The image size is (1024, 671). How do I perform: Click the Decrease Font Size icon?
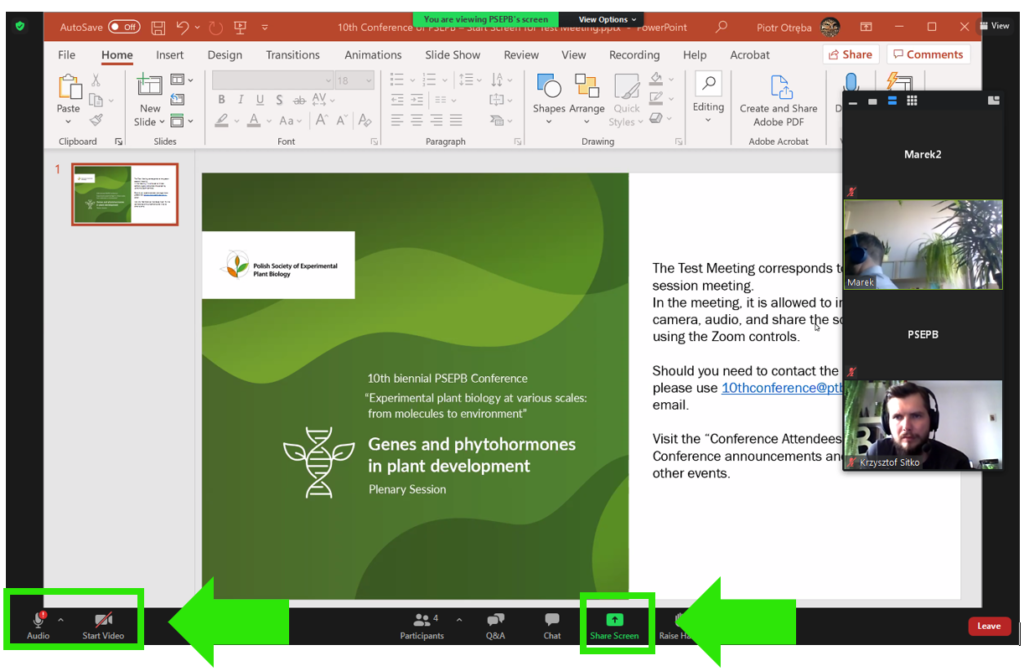pos(342,120)
